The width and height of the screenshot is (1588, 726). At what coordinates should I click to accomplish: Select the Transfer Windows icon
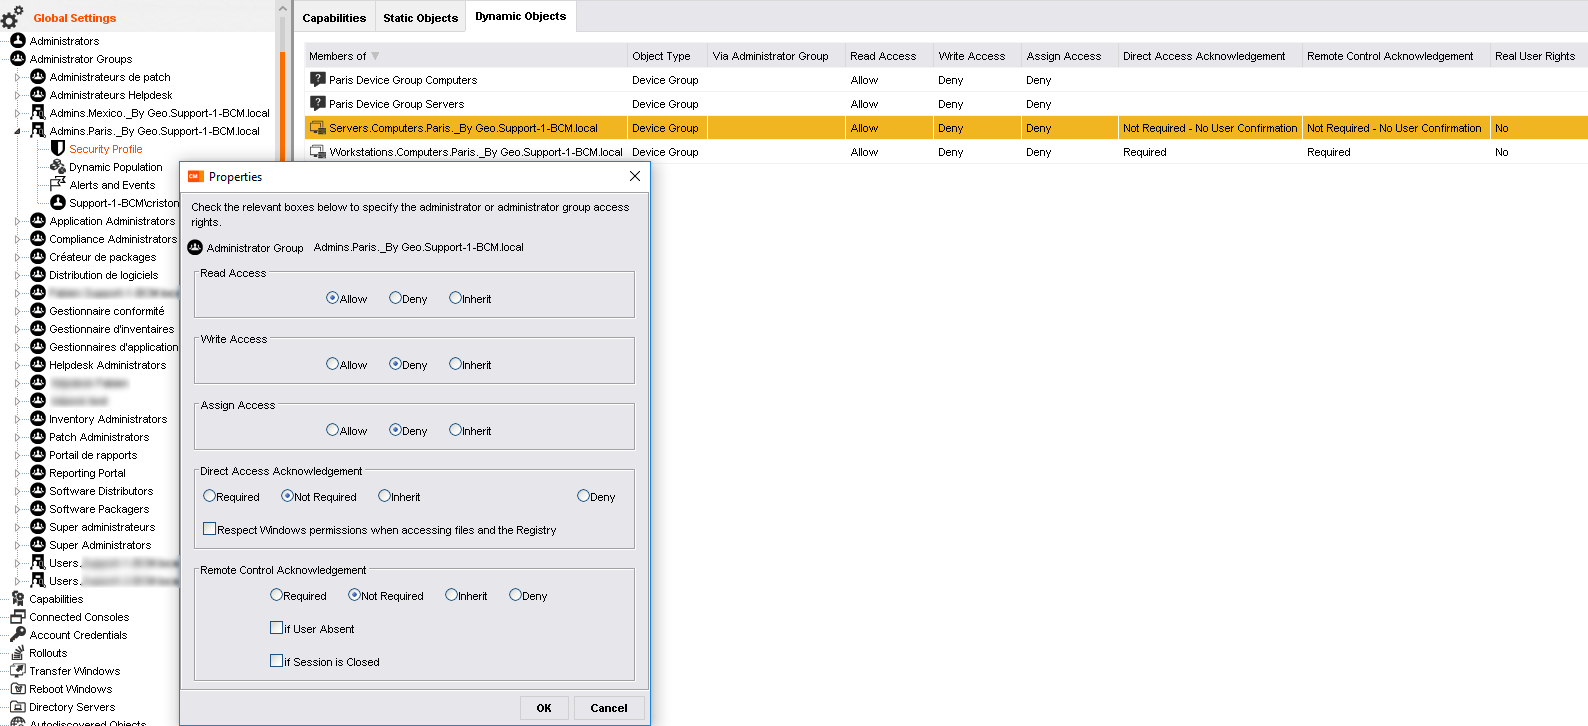click(x=18, y=671)
